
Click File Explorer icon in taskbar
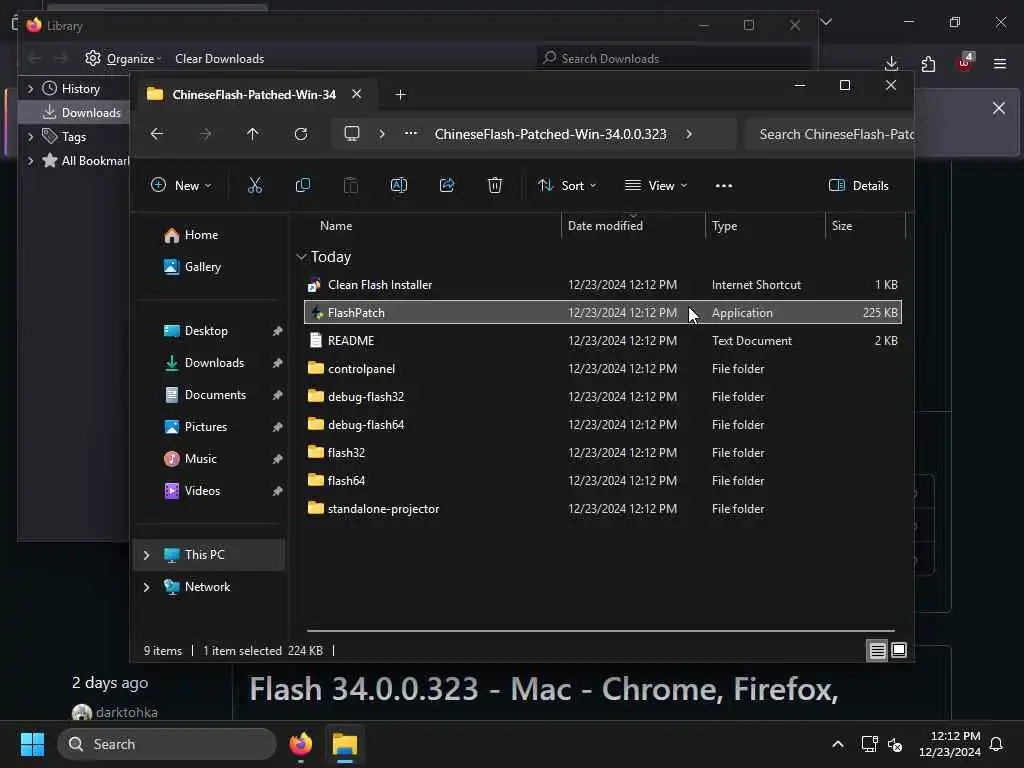coord(344,744)
